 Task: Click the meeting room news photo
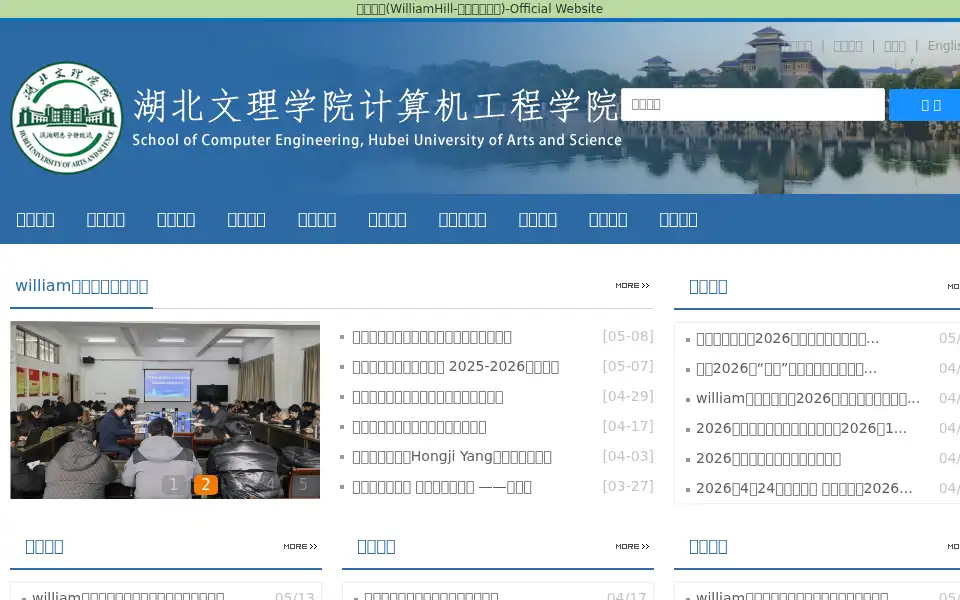[x=165, y=410]
